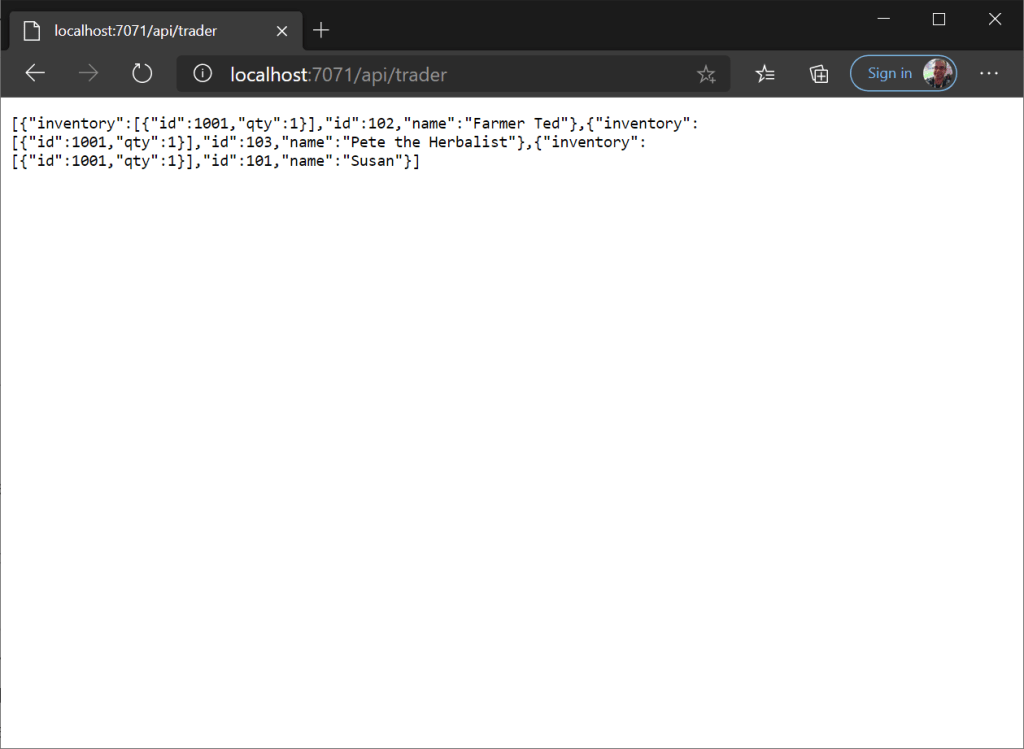This screenshot has height=749, width=1024.
Task: Close the browser window
Action: click(995, 19)
